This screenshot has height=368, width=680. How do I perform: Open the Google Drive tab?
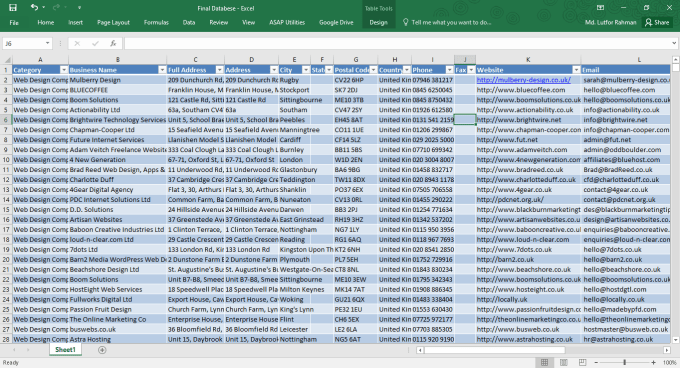(336, 23)
